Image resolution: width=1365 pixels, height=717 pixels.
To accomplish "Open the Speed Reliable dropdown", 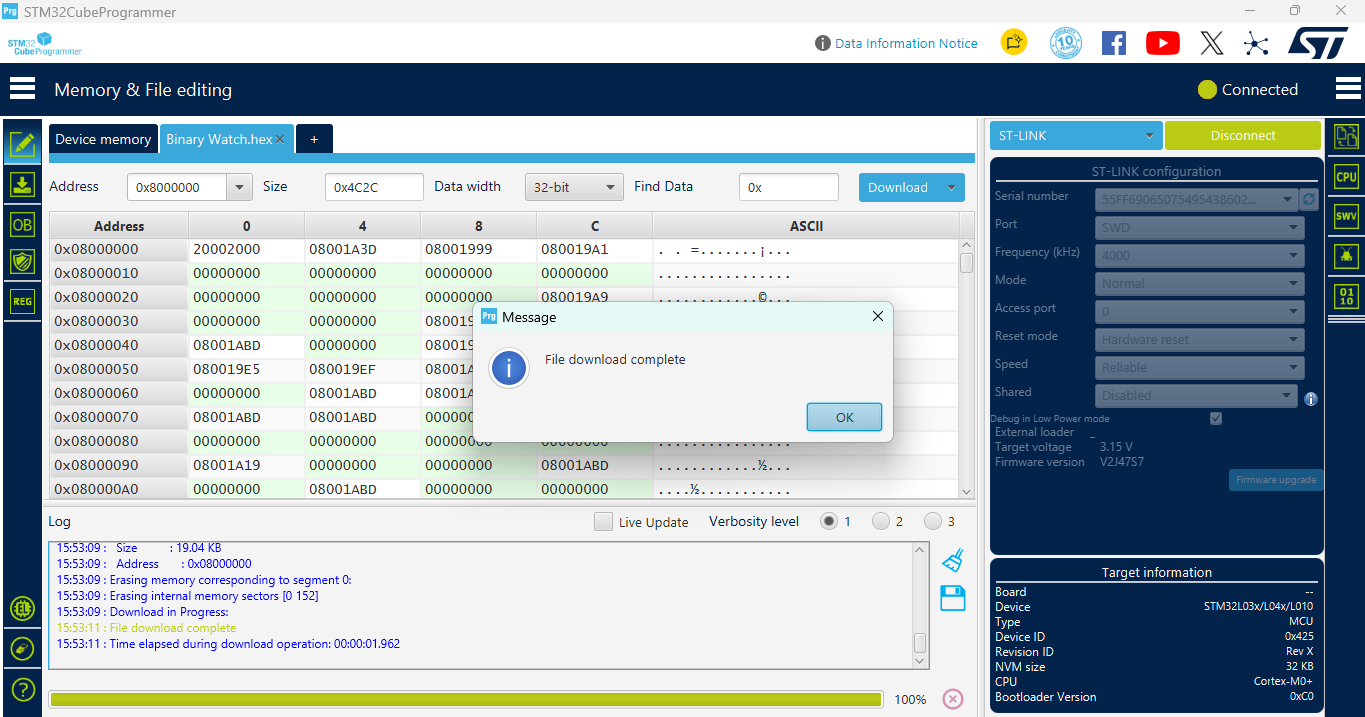I will 1199,367.
